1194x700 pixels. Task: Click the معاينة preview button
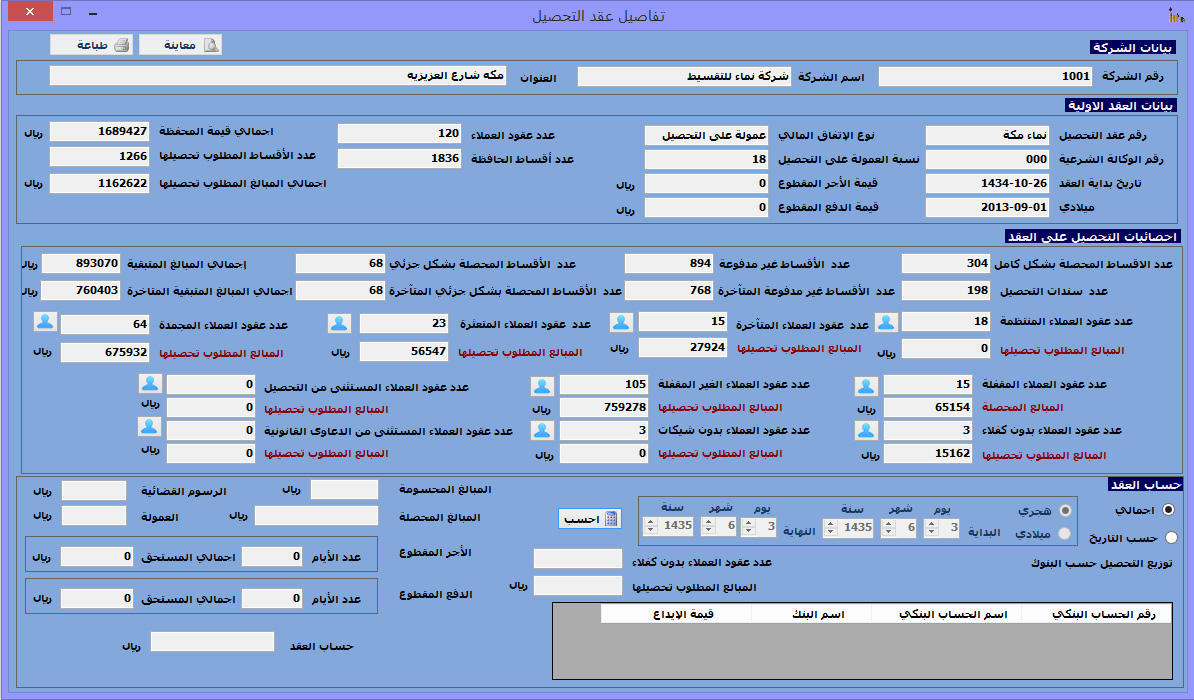tap(180, 45)
